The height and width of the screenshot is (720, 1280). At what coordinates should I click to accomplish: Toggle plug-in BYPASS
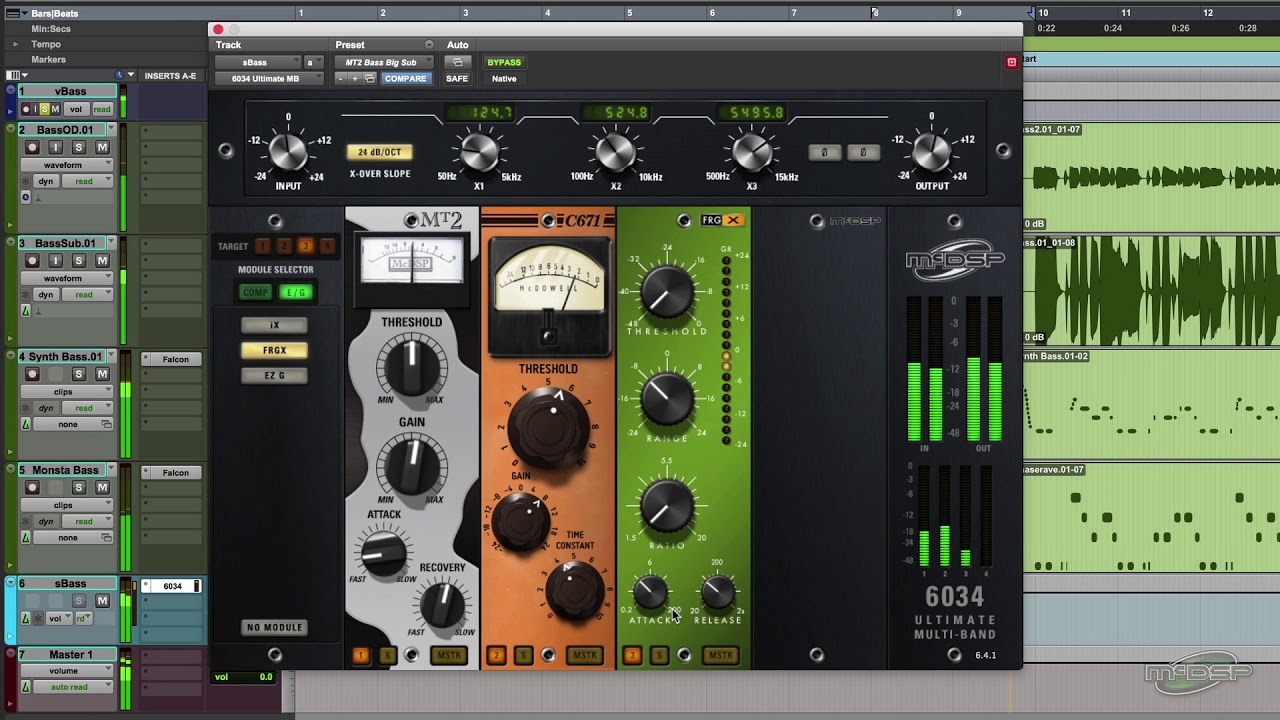(504, 62)
